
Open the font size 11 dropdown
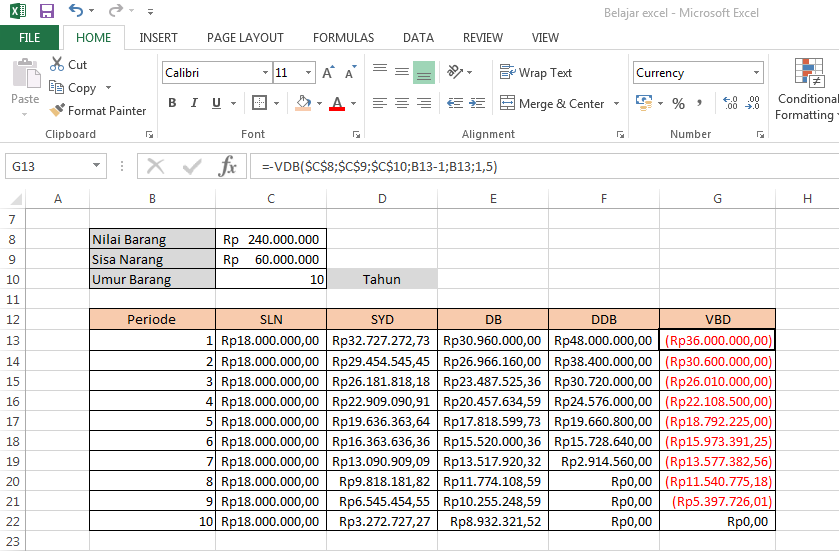coord(308,72)
